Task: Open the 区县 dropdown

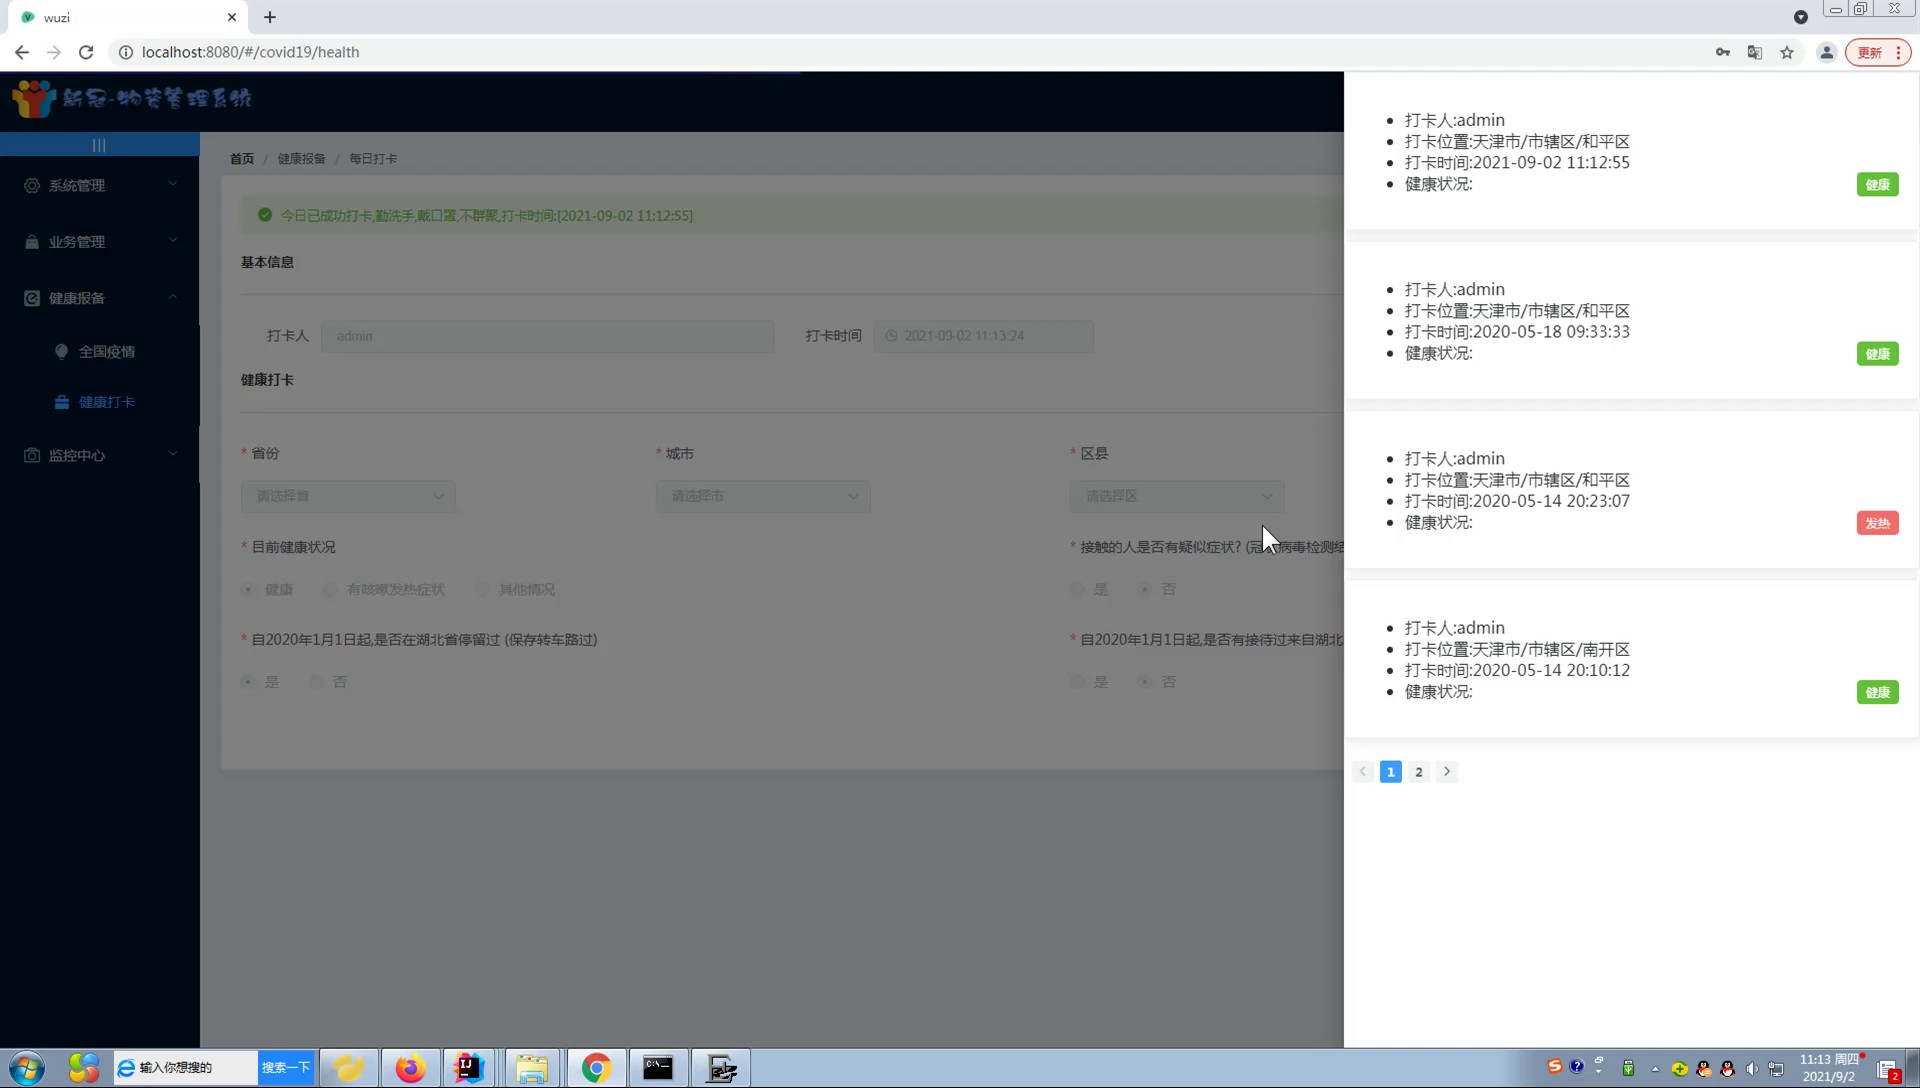Action: tap(1177, 497)
